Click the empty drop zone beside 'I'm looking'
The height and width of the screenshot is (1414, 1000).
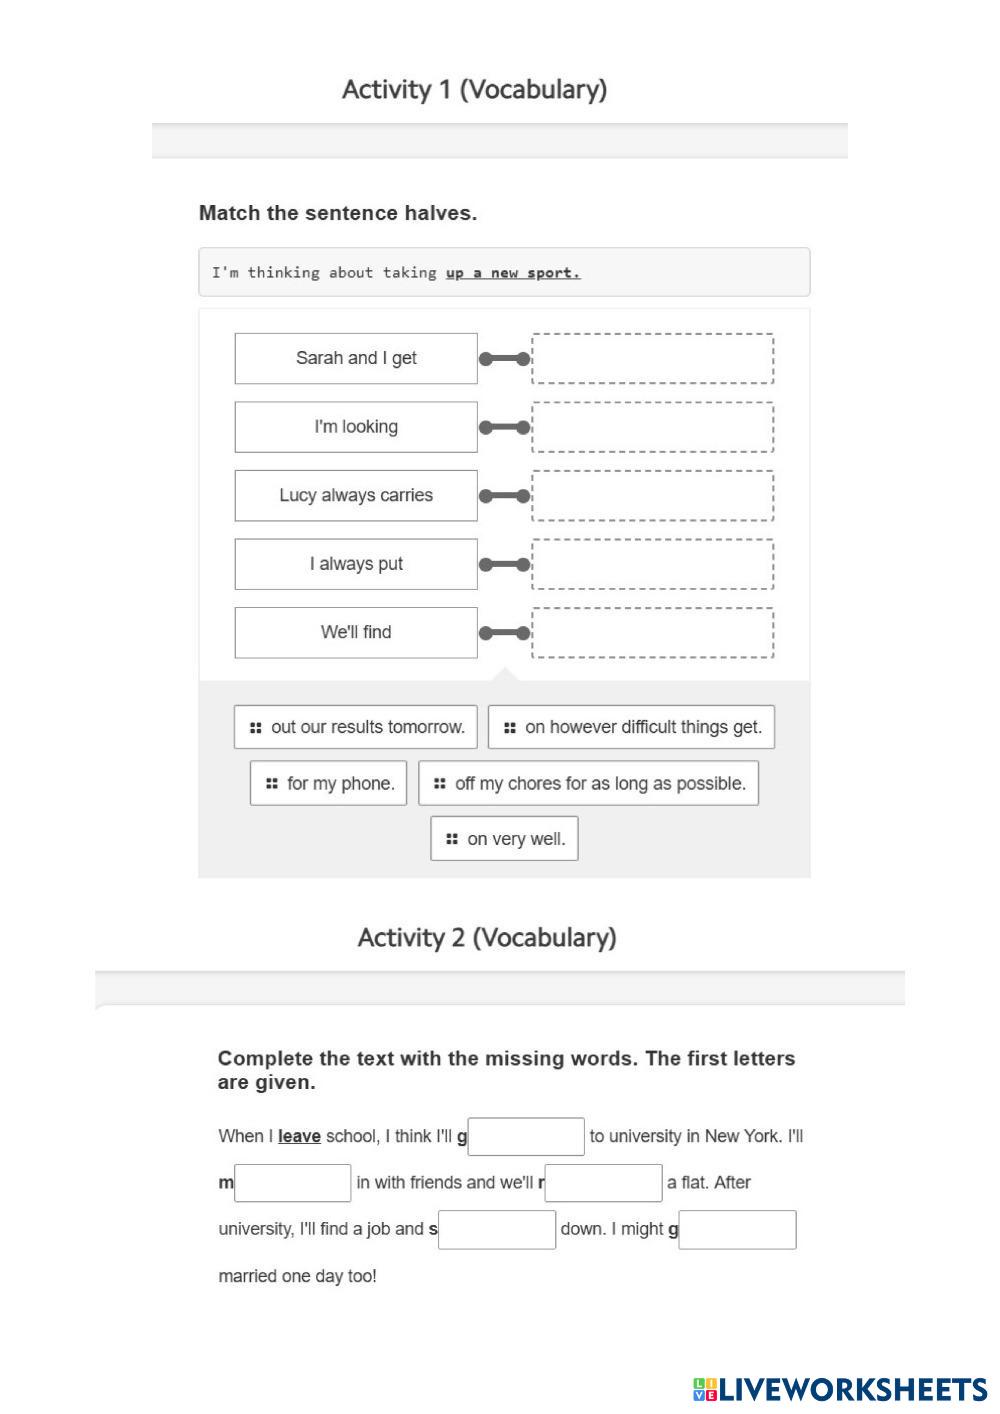(x=652, y=427)
